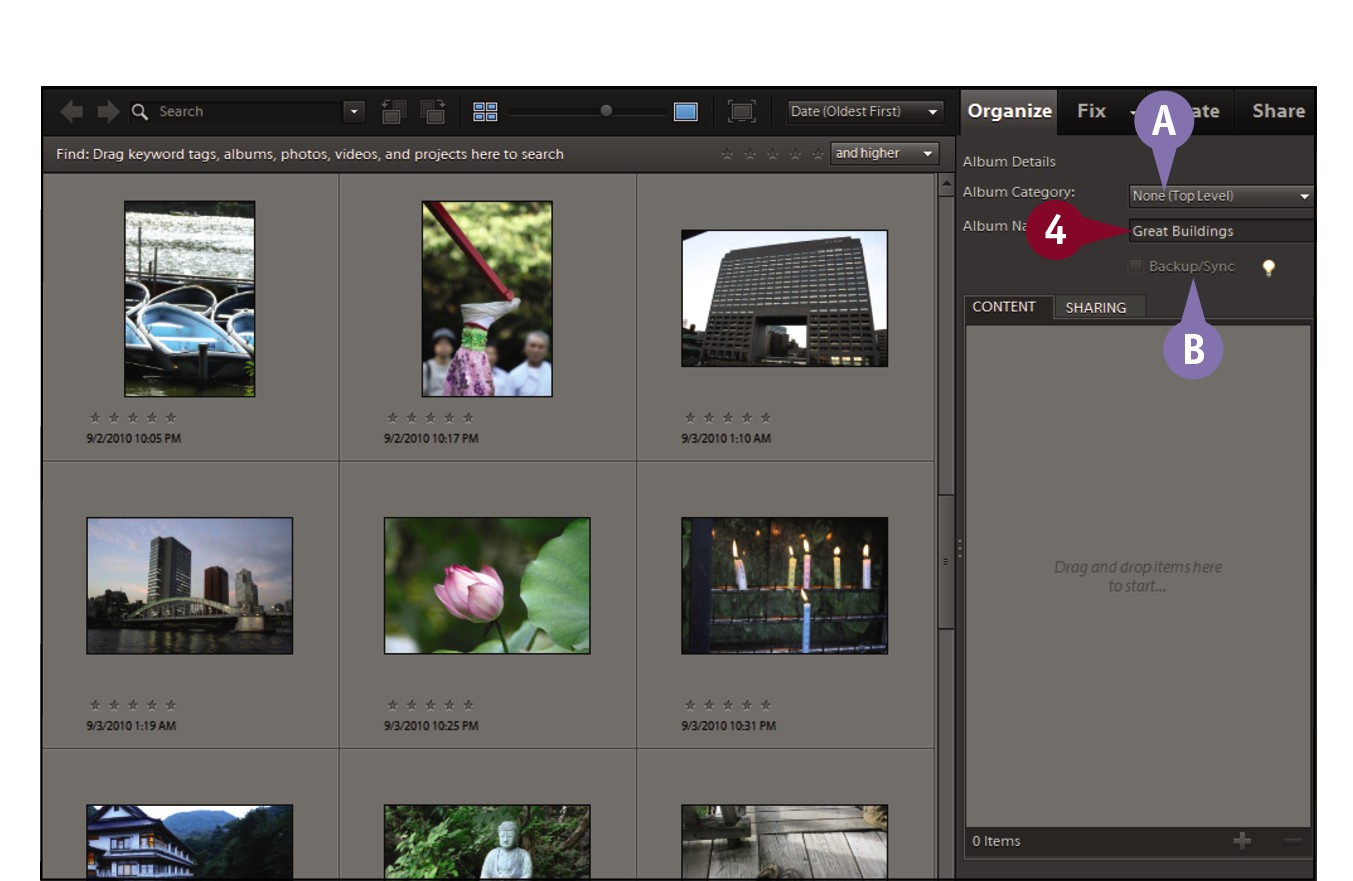Set first star in the rating filter
Screen dimensions: 1353x881
[727, 154]
